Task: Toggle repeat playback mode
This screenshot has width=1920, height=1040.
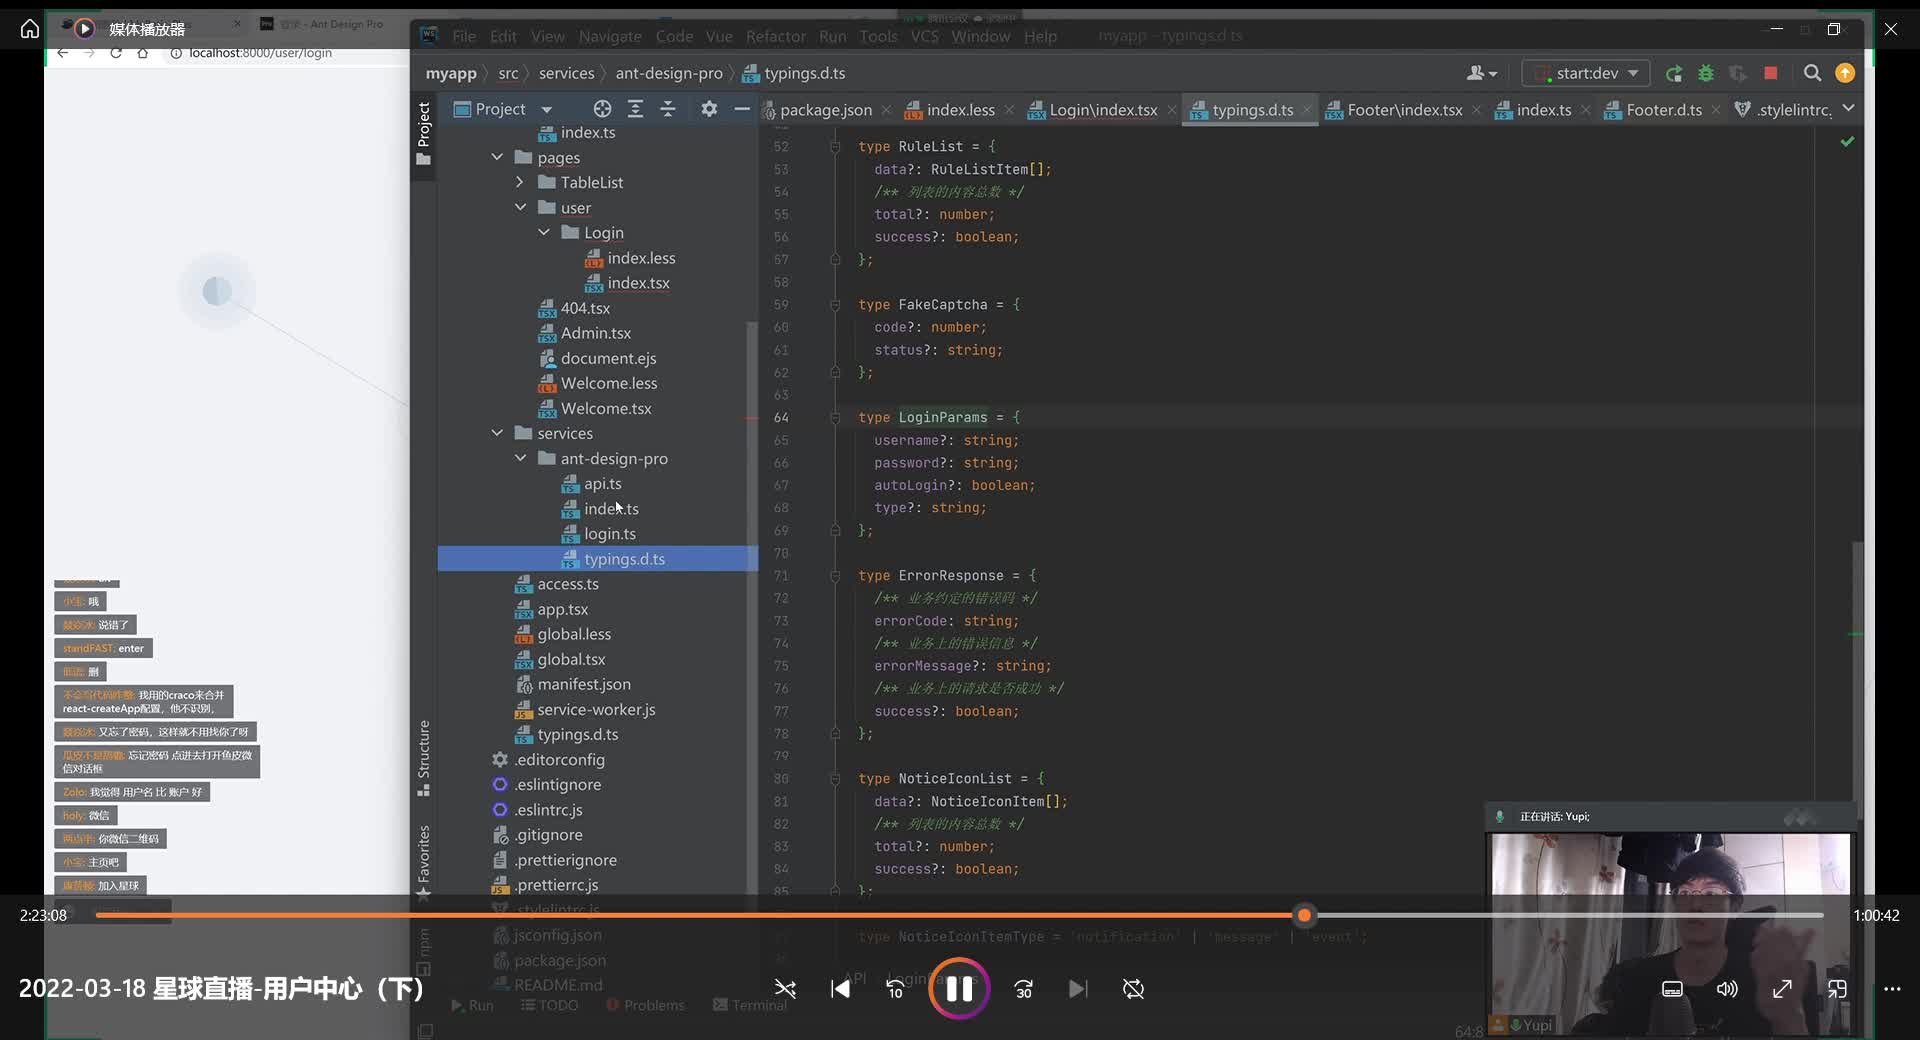Action: (1133, 989)
